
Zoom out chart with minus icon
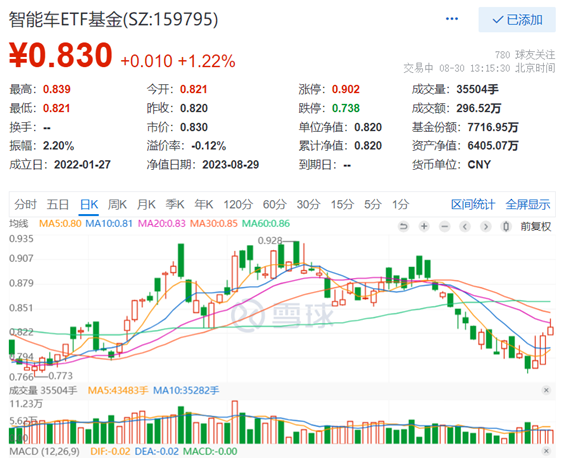pyautogui.click(x=444, y=227)
